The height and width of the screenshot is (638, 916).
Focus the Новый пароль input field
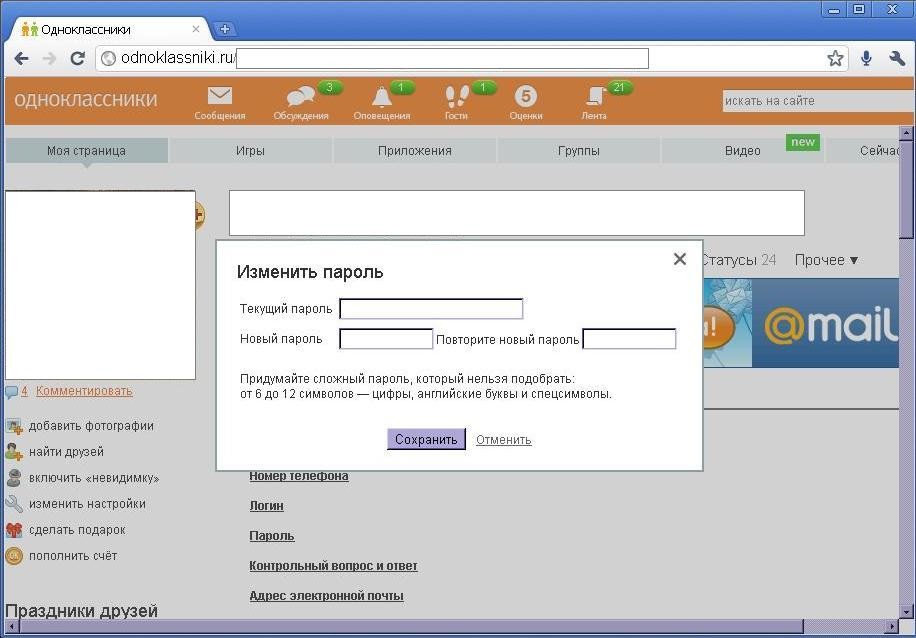pos(386,339)
